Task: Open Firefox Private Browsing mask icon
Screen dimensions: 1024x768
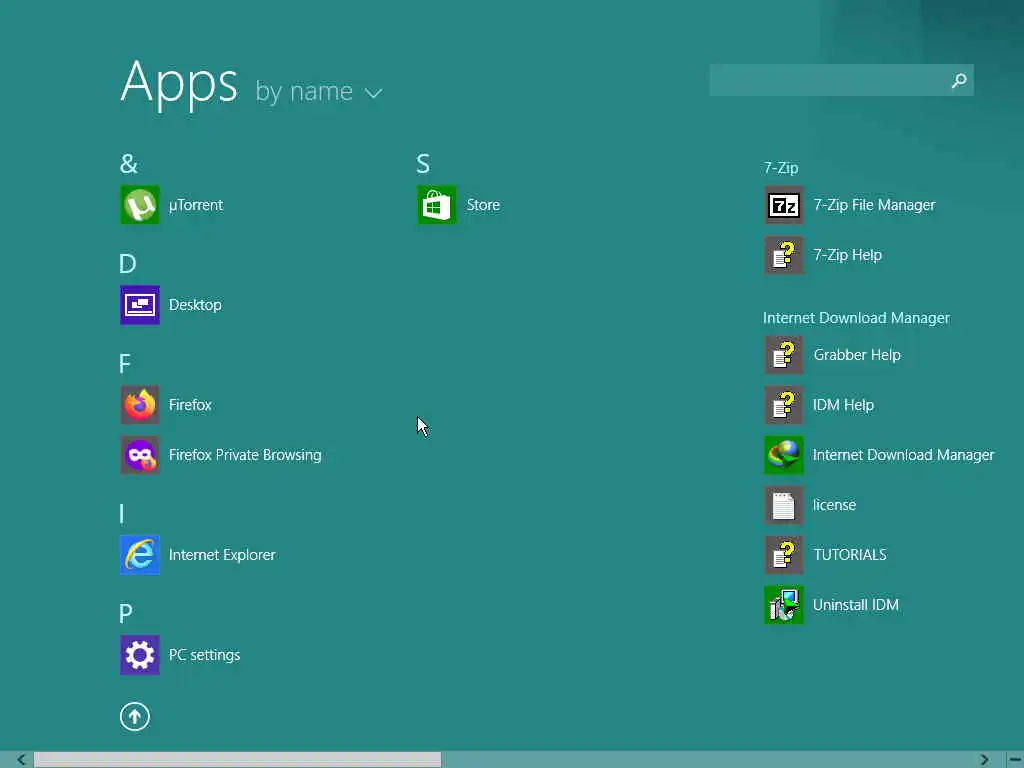Action: [x=140, y=455]
